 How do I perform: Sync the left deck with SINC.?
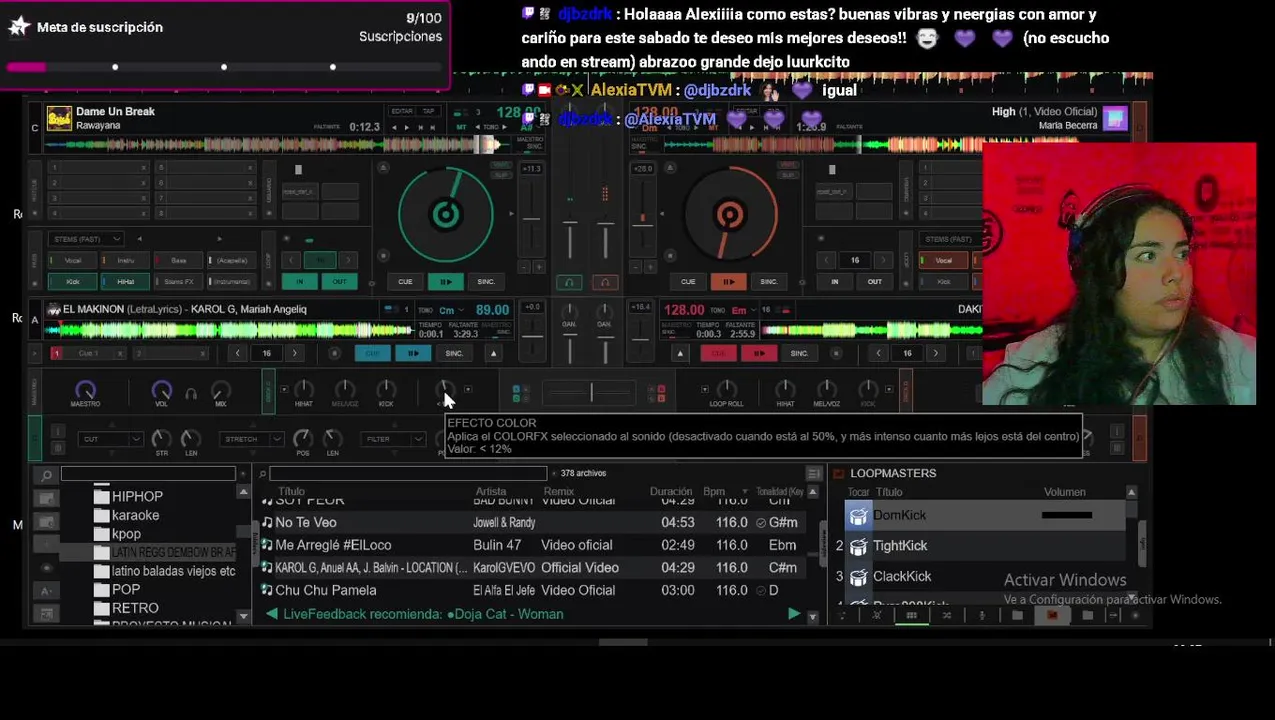click(486, 282)
